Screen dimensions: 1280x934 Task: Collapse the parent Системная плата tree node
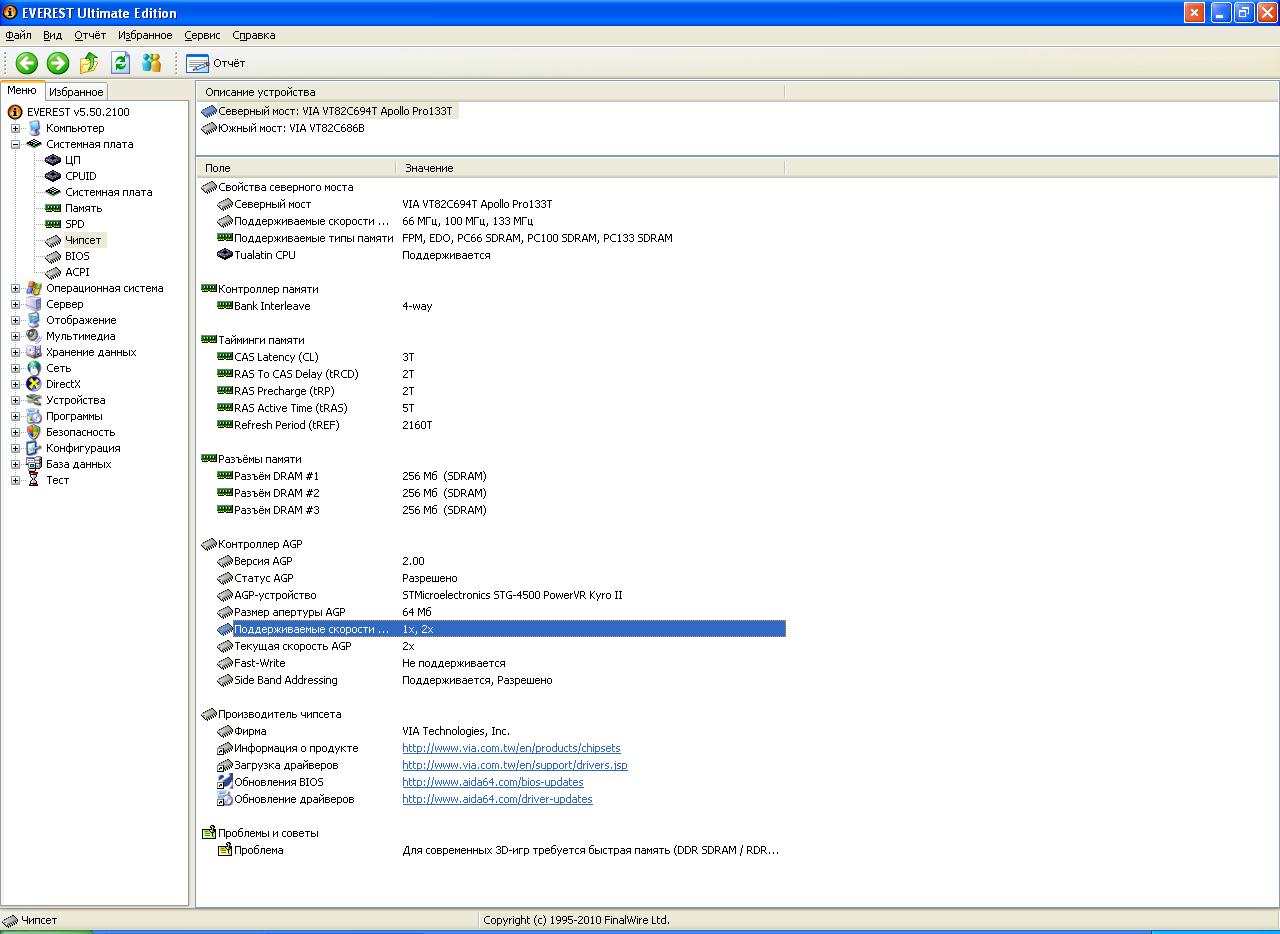[x=15, y=144]
